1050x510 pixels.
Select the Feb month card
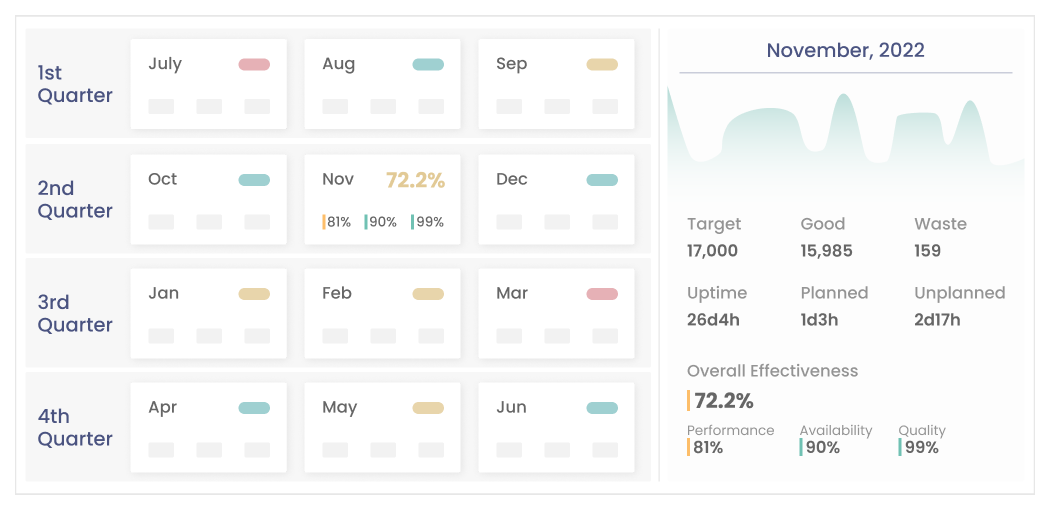pos(382,313)
